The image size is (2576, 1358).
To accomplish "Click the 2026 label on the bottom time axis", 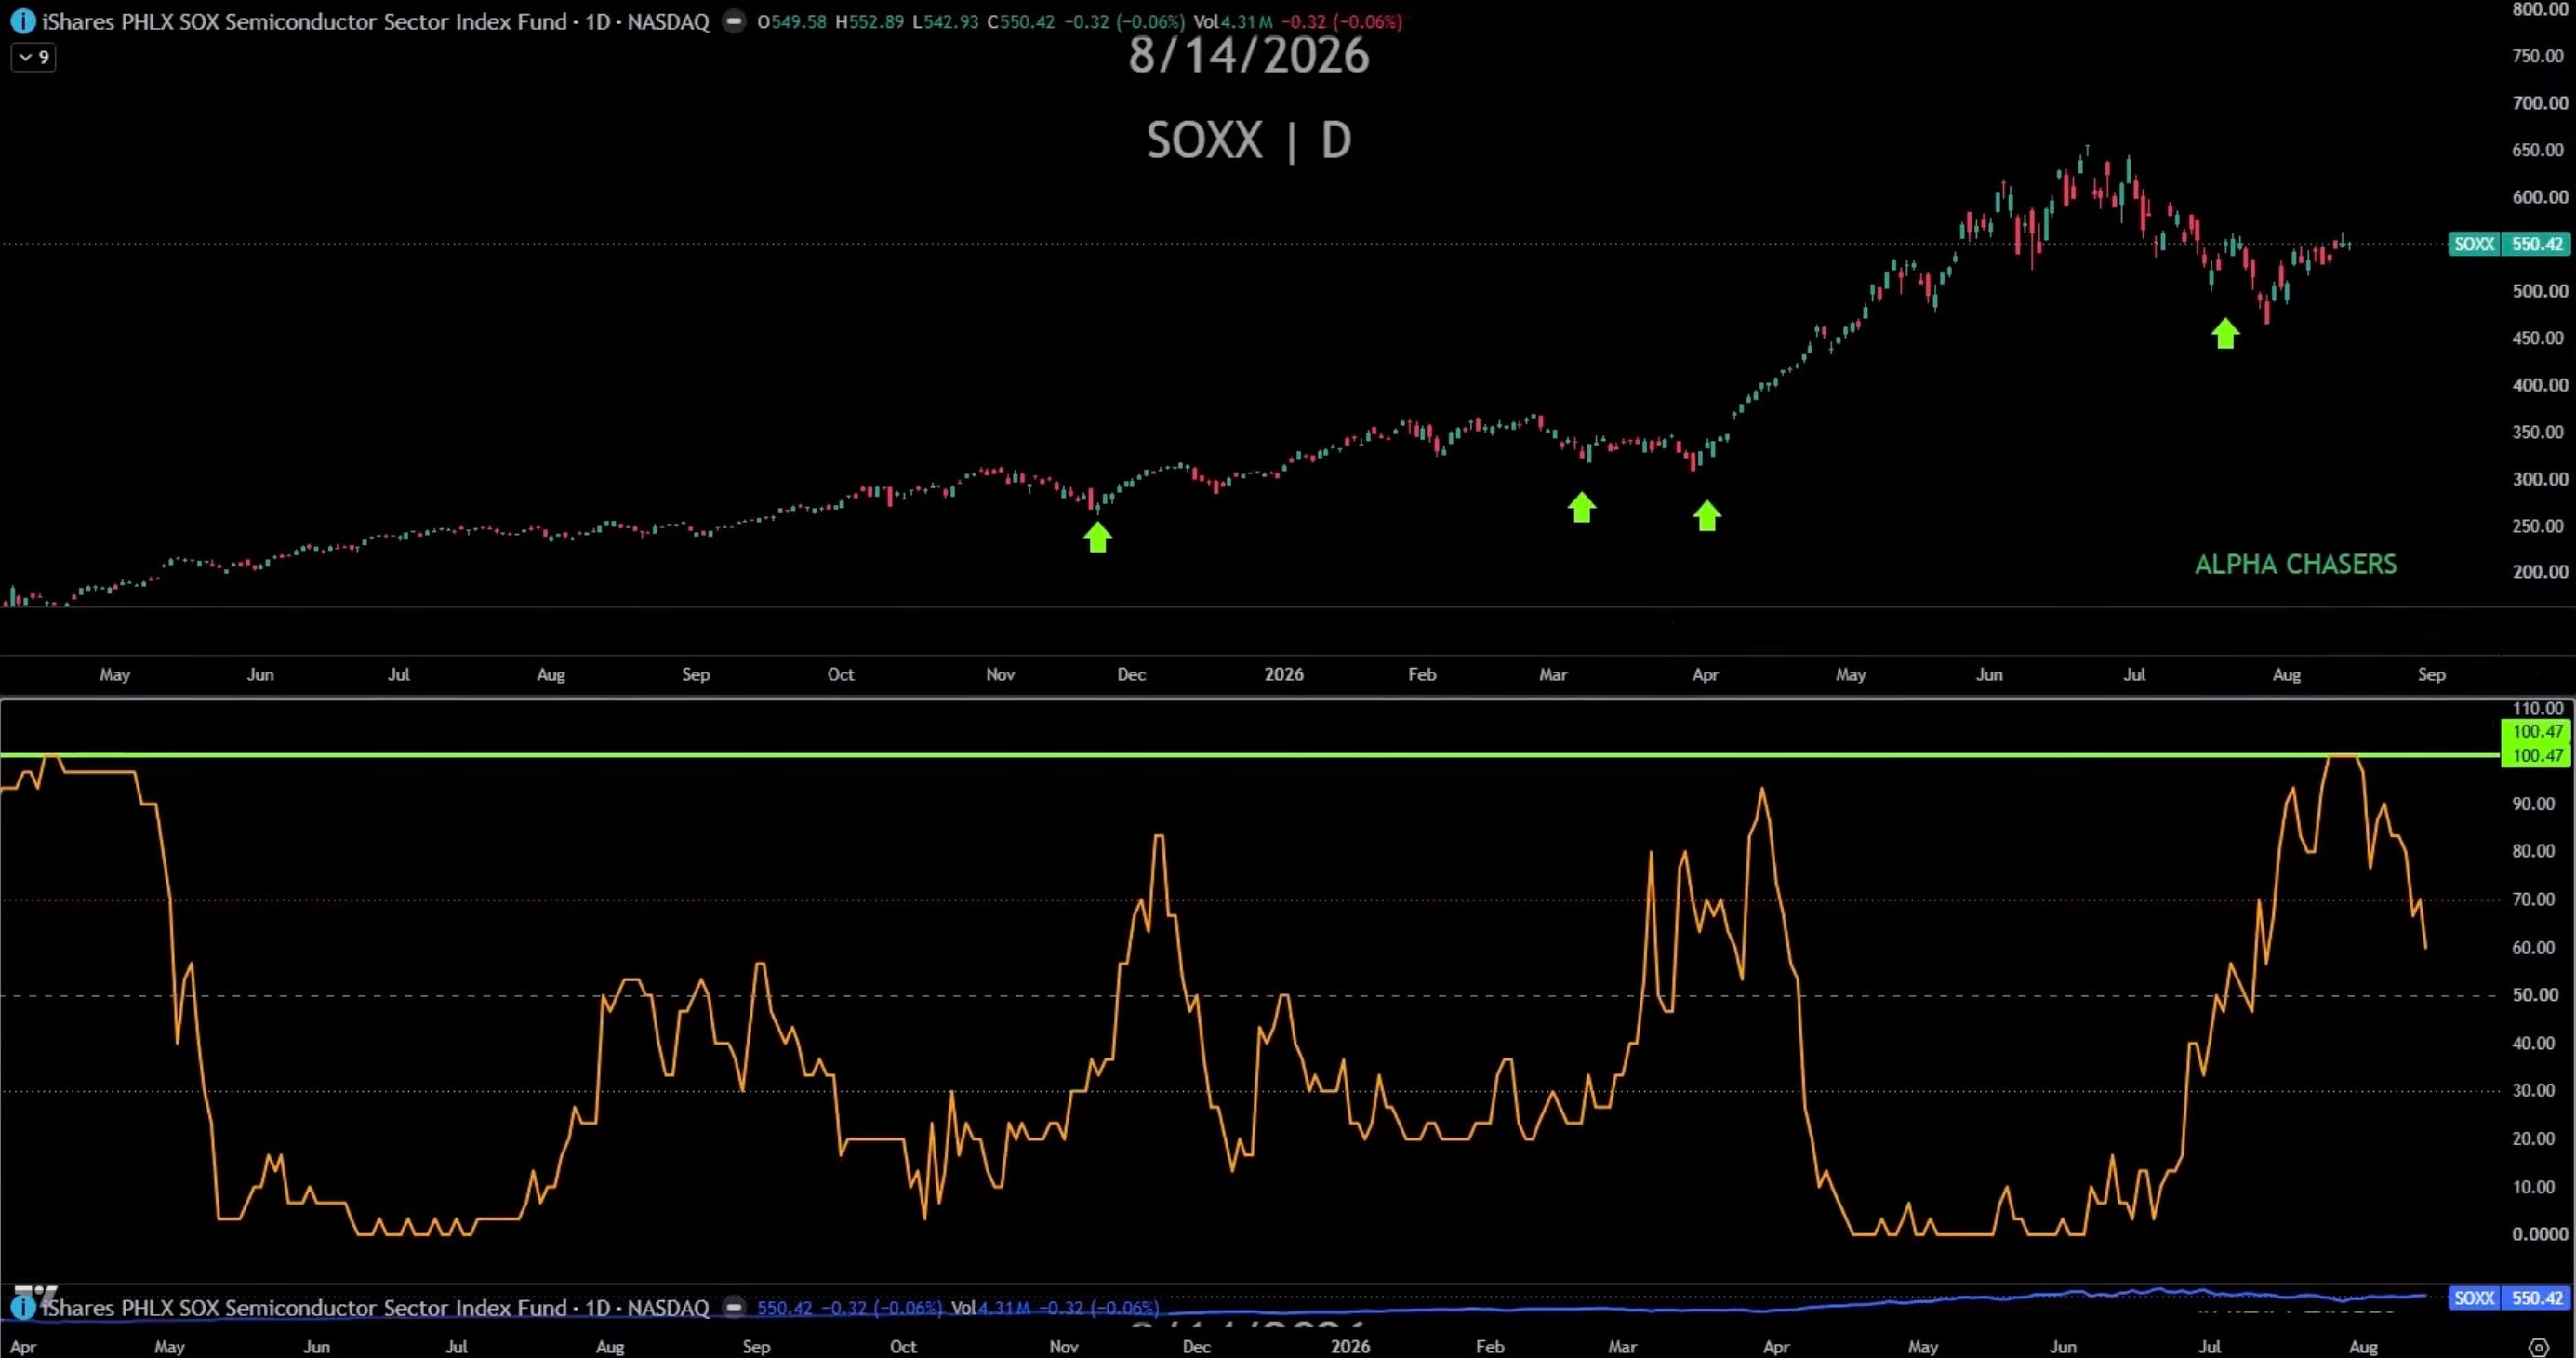I will click(x=1350, y=1347).
